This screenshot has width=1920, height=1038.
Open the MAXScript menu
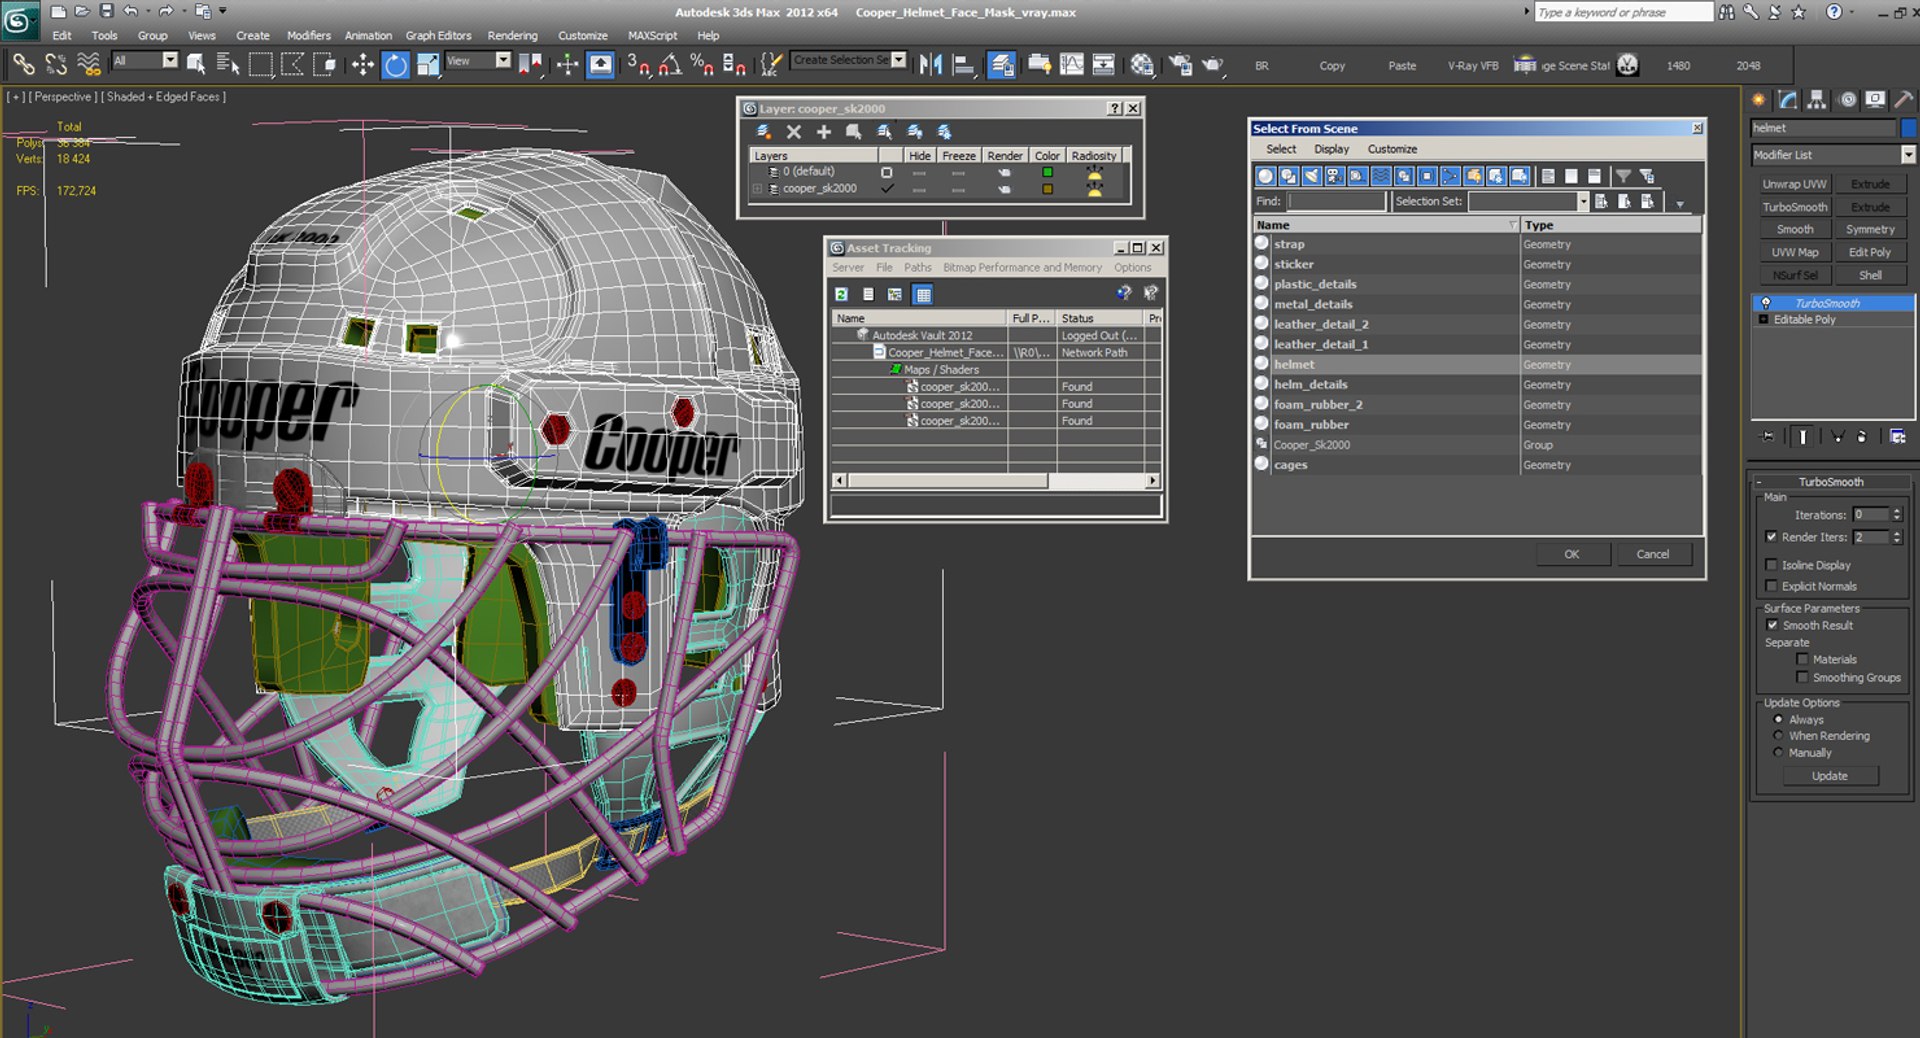click(x=652, y=35)
